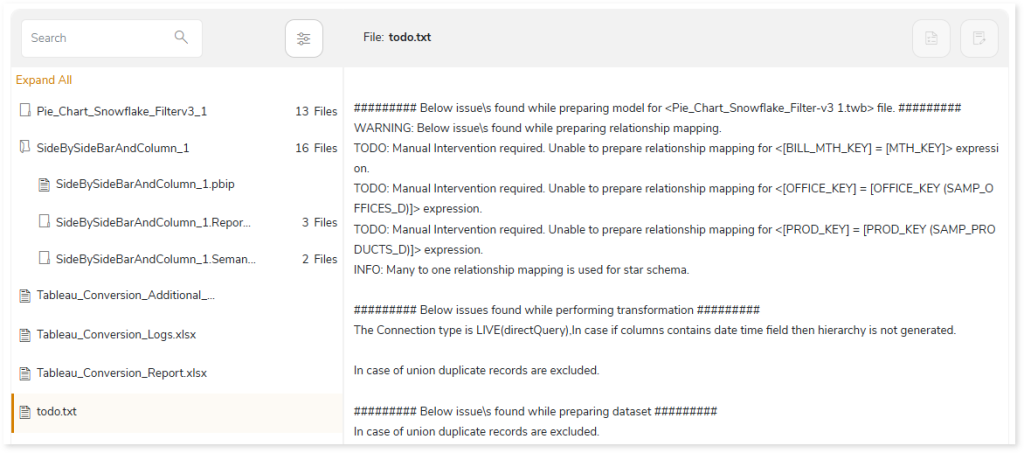Click the Tableau_Conversion_Logs.xlsx file icon
1024x453 pixels.
(x=25, y=335)
